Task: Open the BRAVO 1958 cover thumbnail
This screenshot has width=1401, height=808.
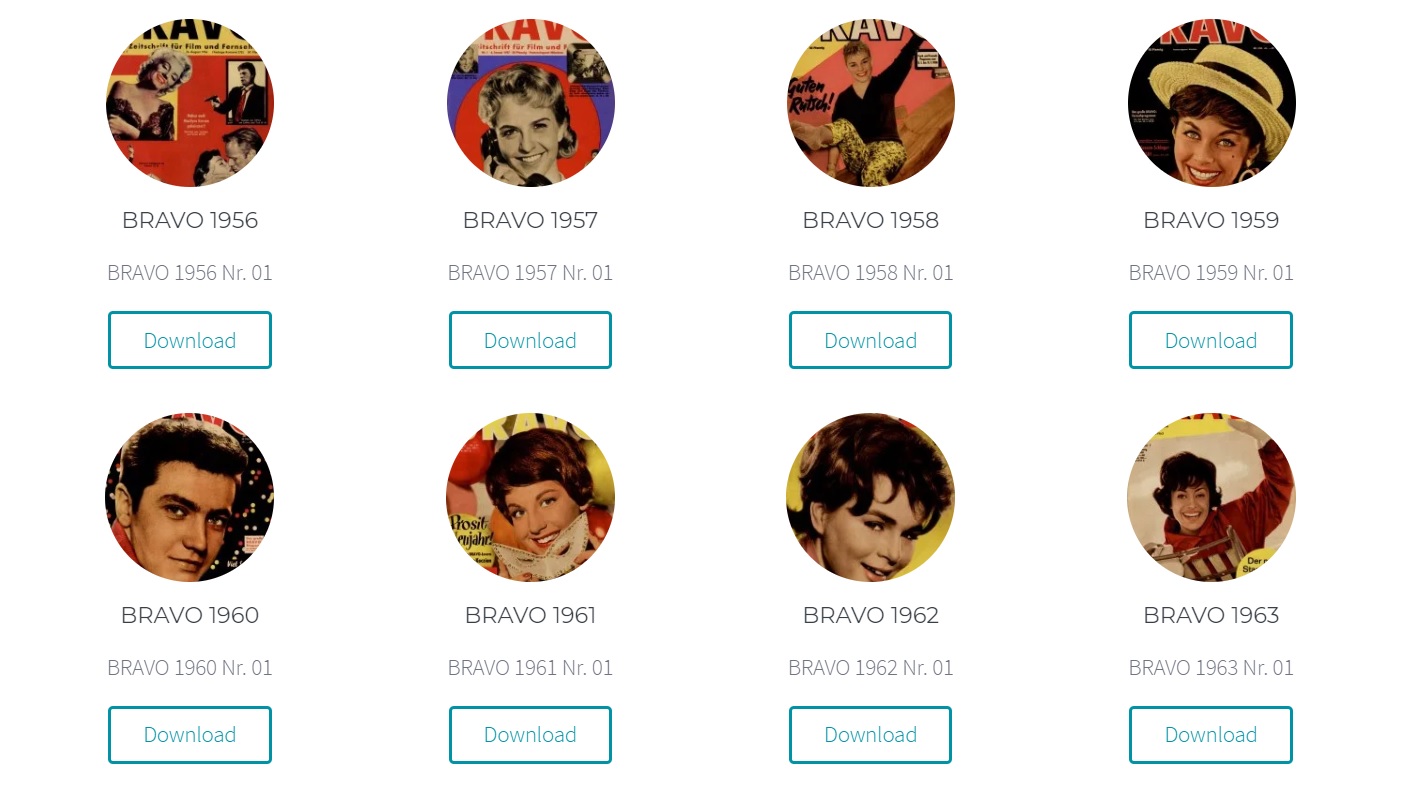Action: point(871,103)
